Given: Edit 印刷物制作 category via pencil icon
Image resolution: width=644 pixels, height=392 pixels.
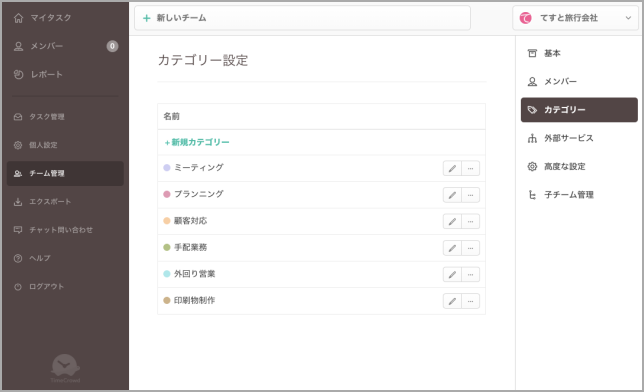Looking at the screenshot, I should (452, 301).
